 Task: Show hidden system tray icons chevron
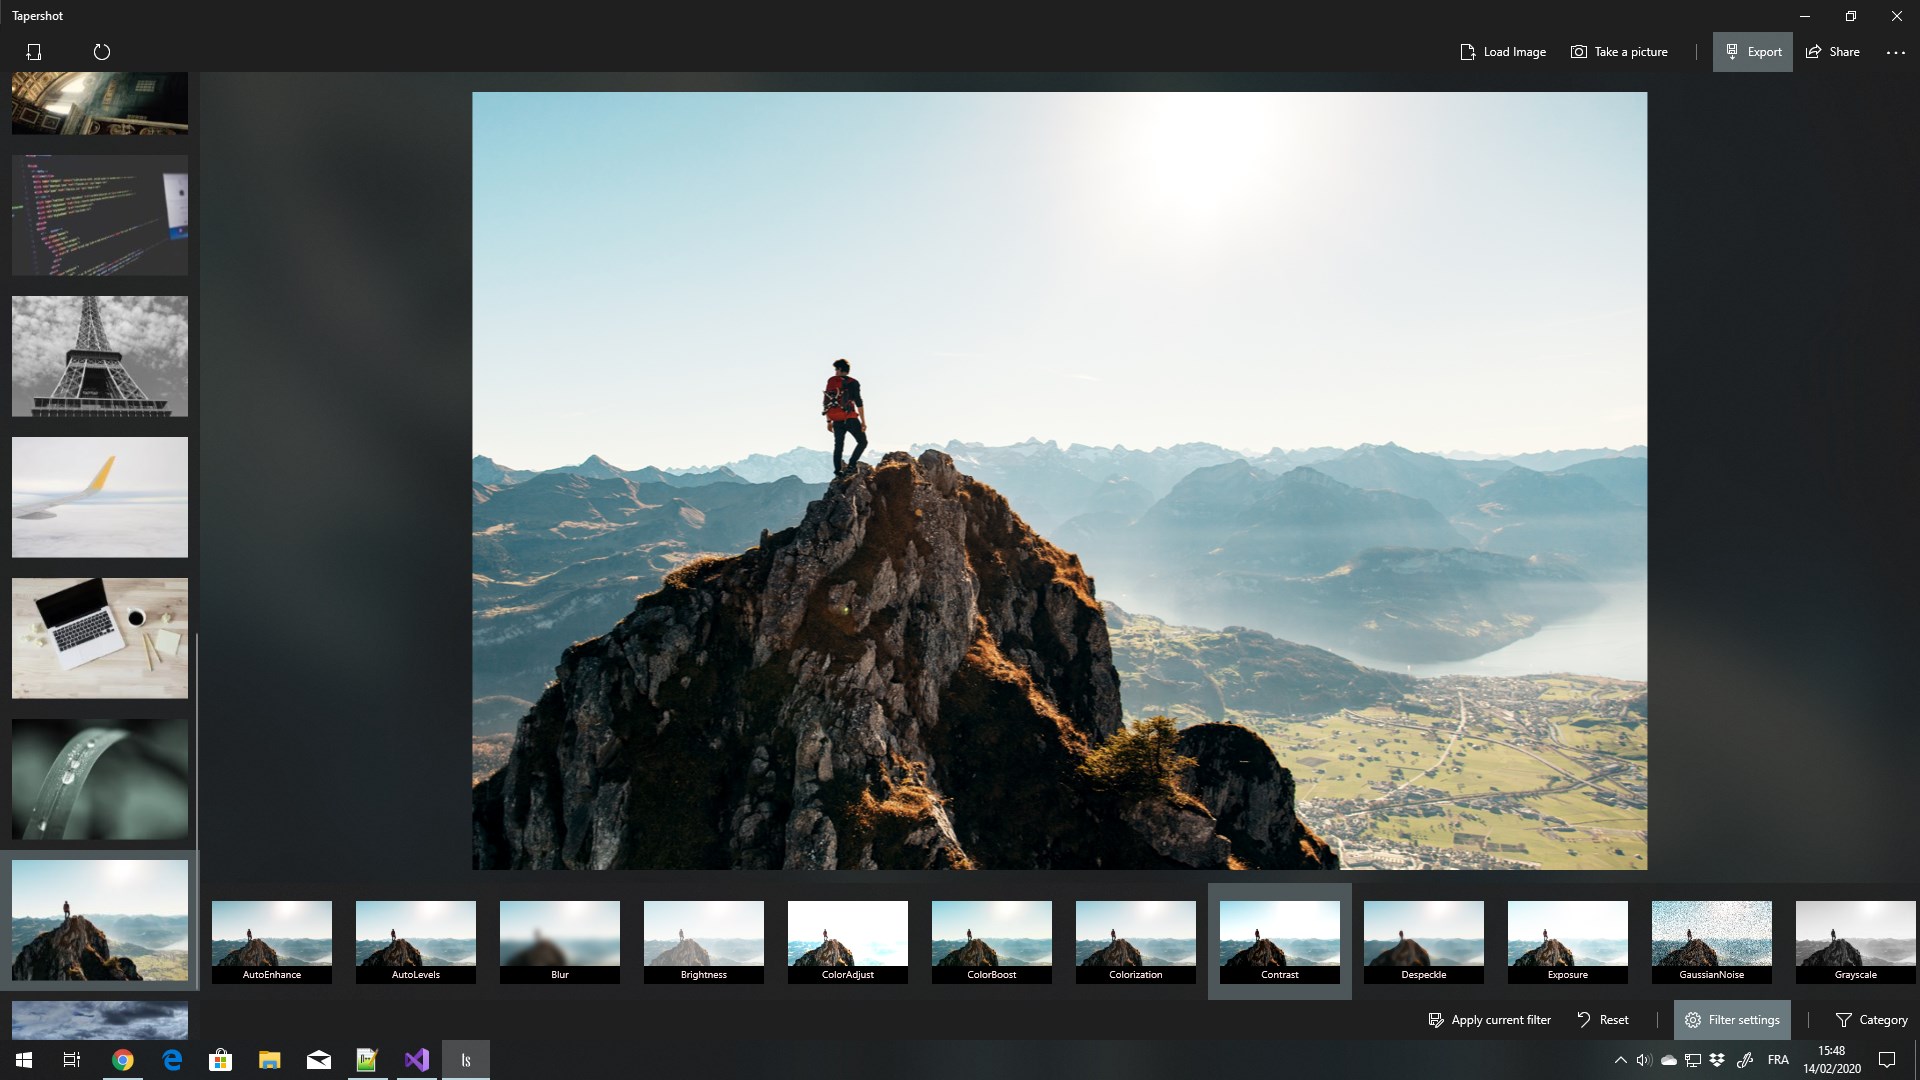tap(1620, 1060)
